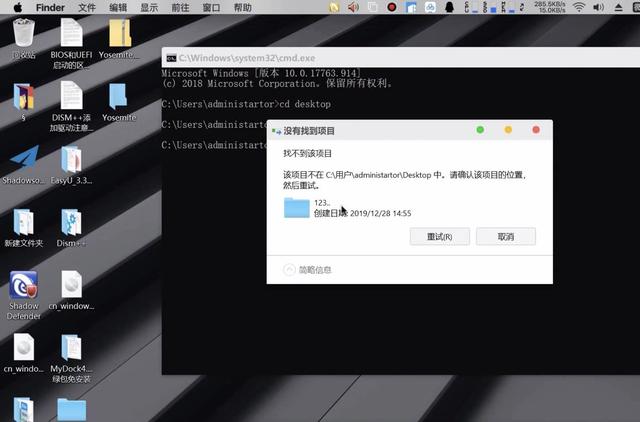Select the 123 folder item in dialog
Screen dimensions: 640x422
tap(297, 207)
